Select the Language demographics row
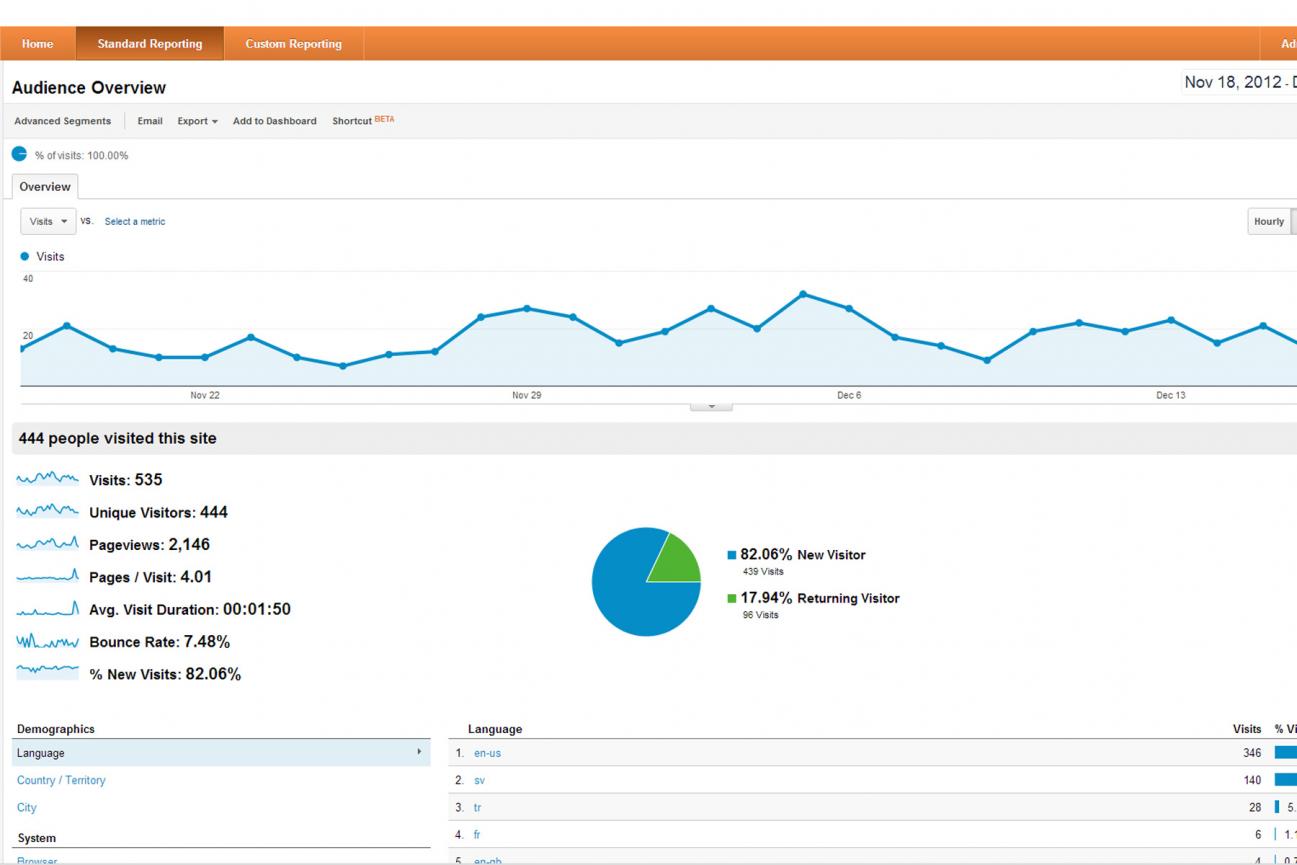 coord(220,753)
